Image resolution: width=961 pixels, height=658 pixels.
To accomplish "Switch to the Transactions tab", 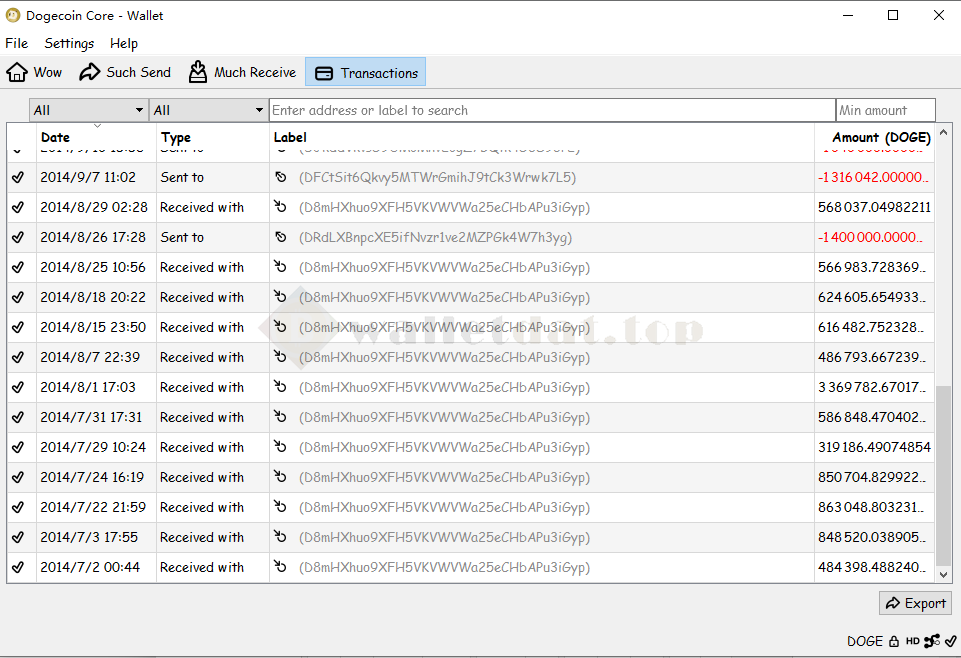I will (366, 72).
